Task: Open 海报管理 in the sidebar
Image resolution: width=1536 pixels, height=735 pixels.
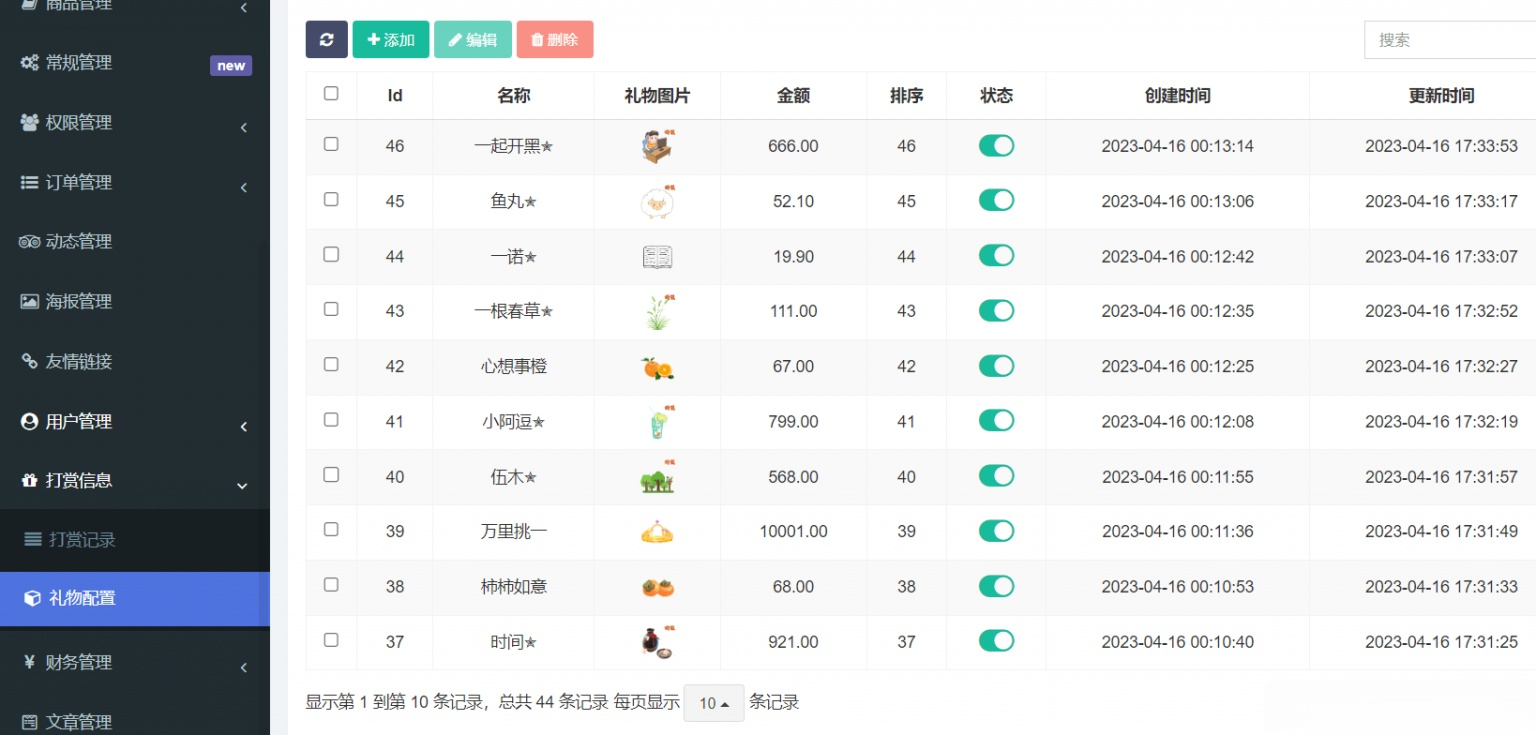Action: pos(135,302)
